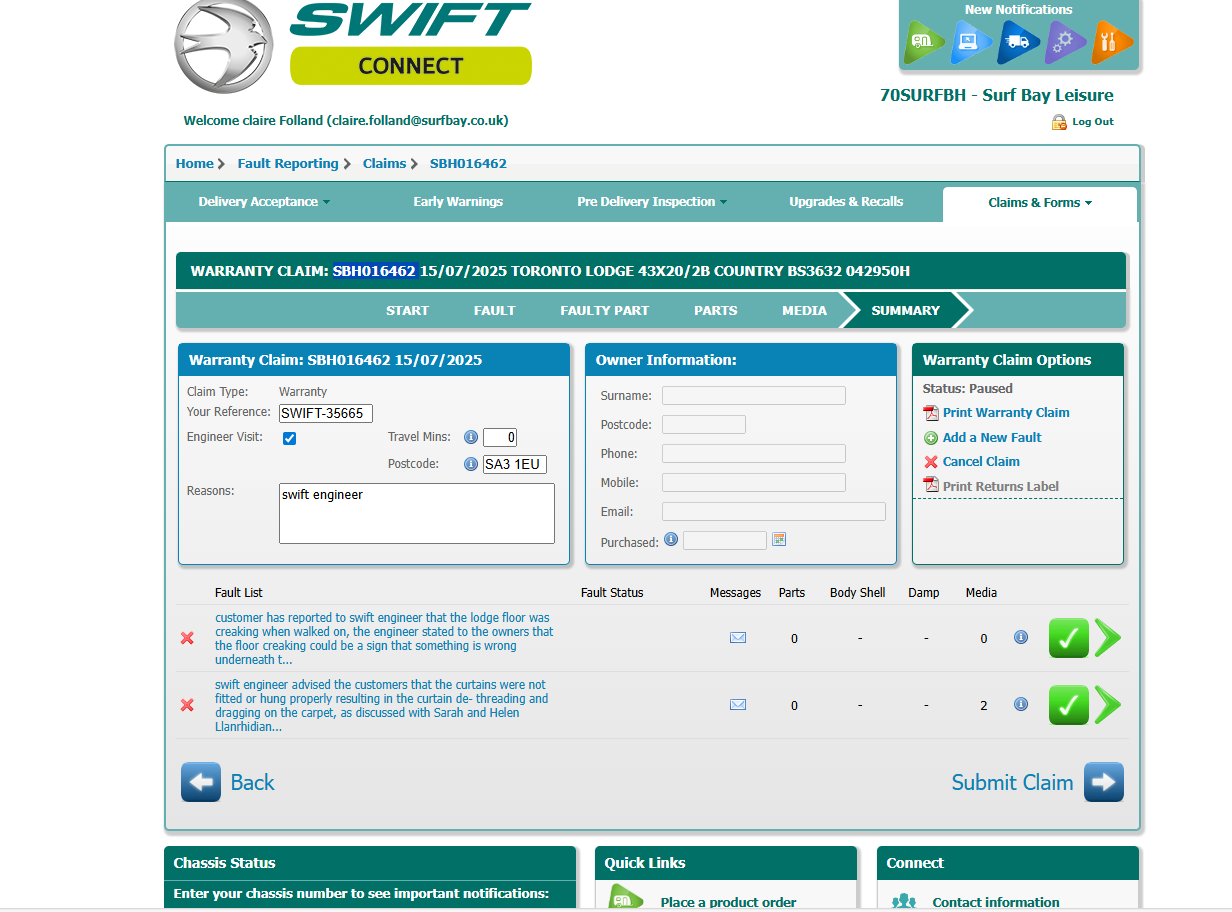Click the SBH016462 breadcrumb link
The width and height of the screenshot is (1232, 912).
click(x=468, y=164)
